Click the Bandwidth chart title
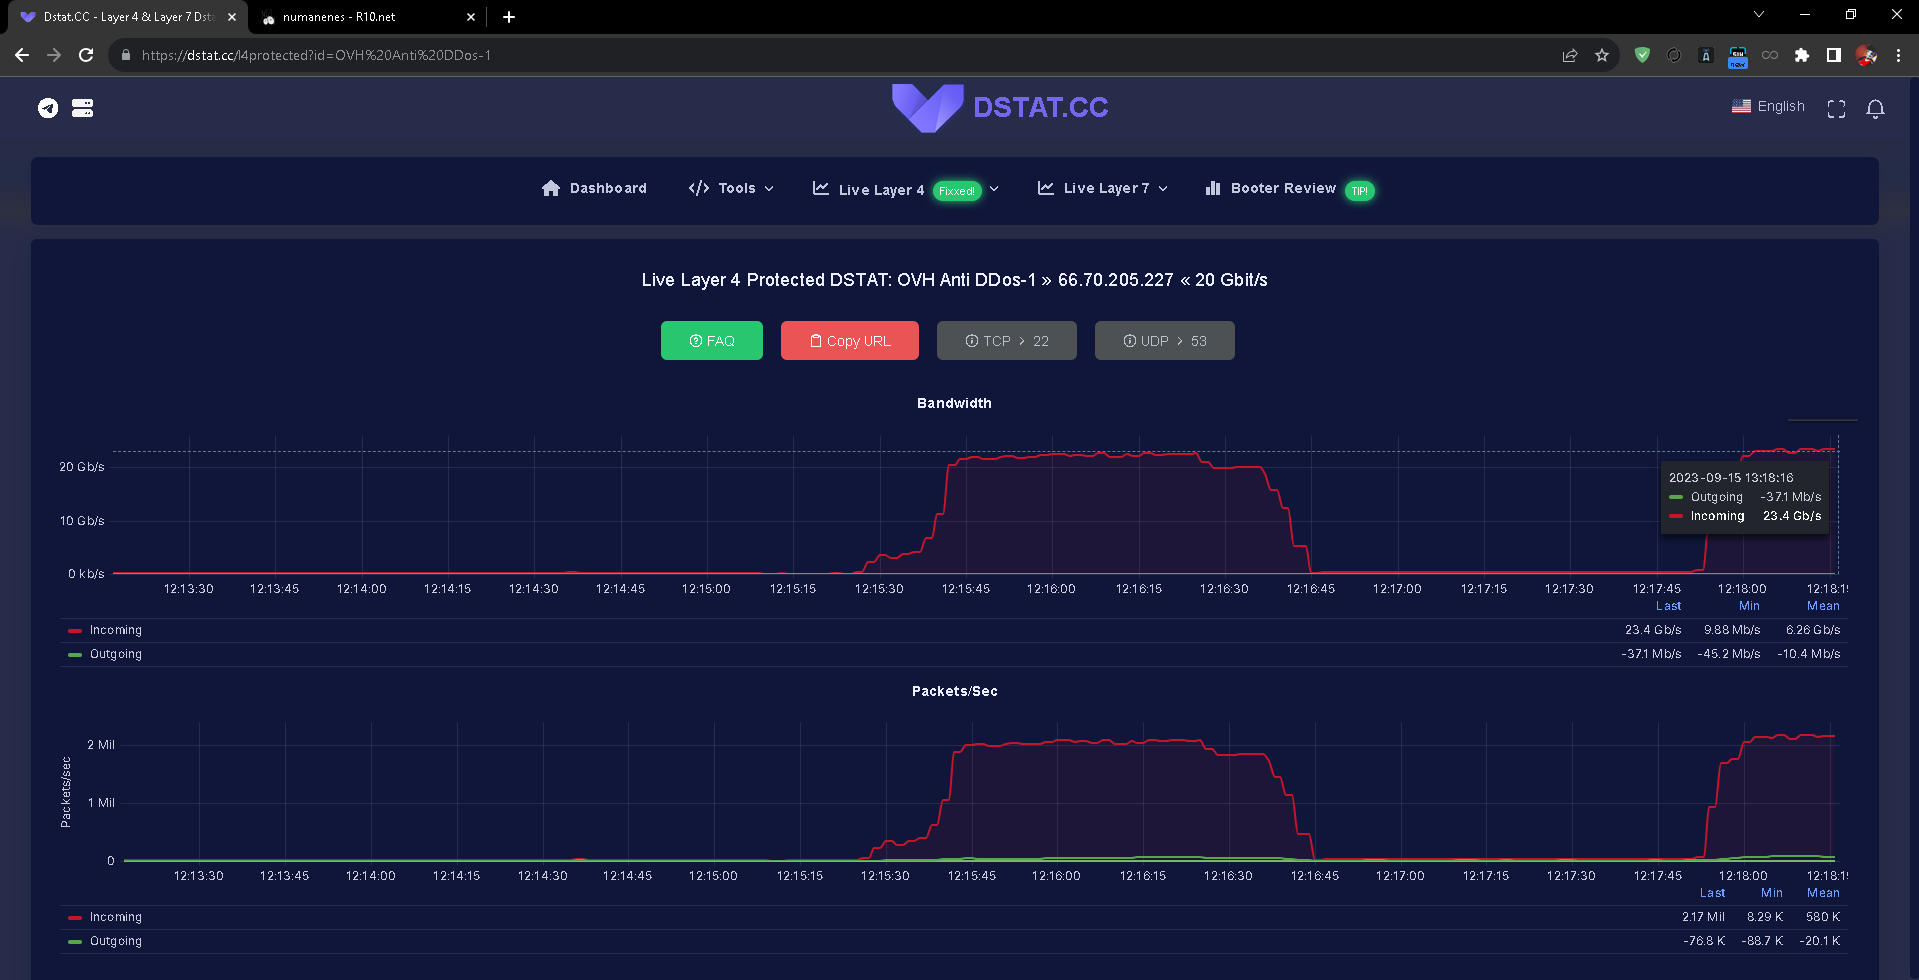The width and height of the screenshot is (1919, 980). tap(954, 403)
